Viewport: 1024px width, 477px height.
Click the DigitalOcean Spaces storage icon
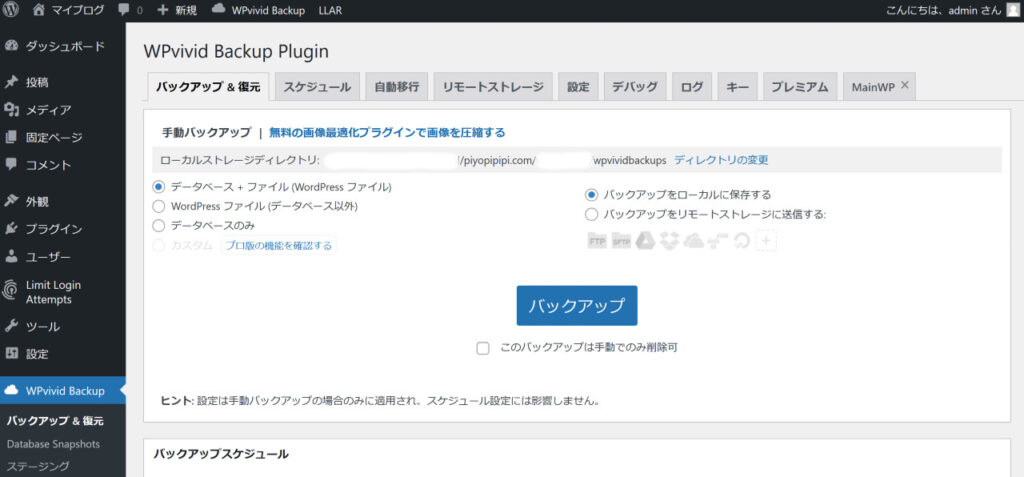(741, 242)
